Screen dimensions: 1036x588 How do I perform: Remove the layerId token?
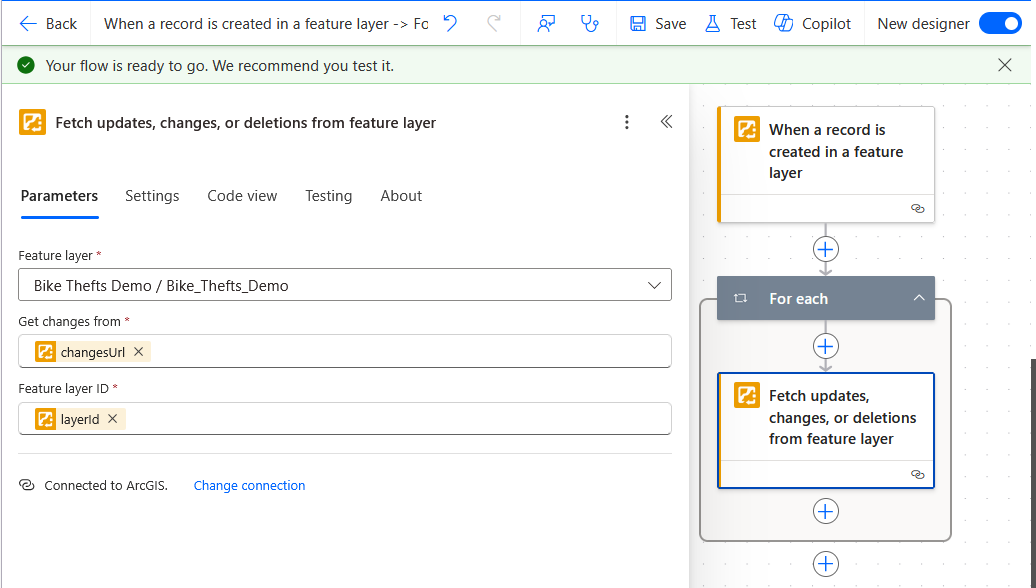click(x=113, y=418)
